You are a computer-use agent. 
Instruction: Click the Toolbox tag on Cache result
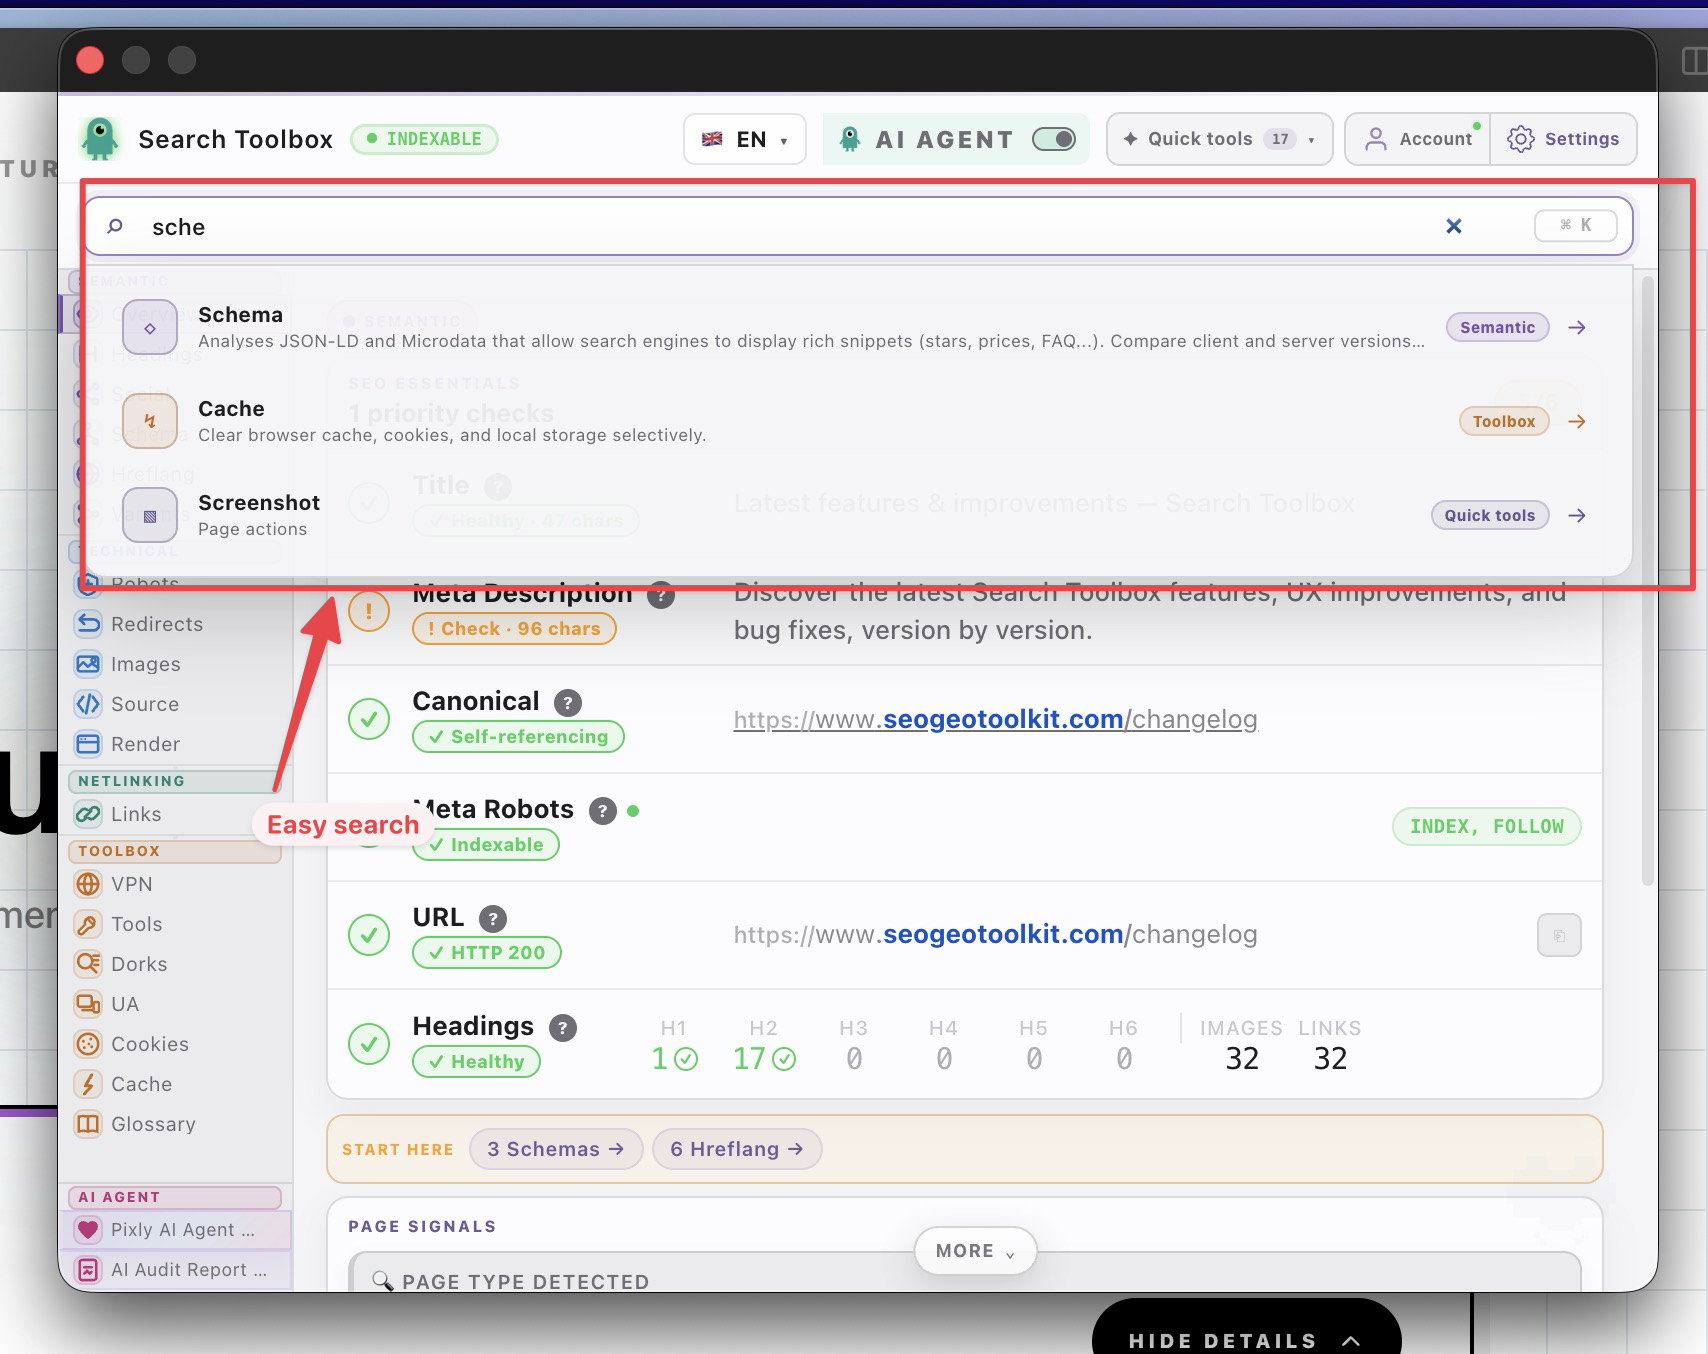(1503, 421)
